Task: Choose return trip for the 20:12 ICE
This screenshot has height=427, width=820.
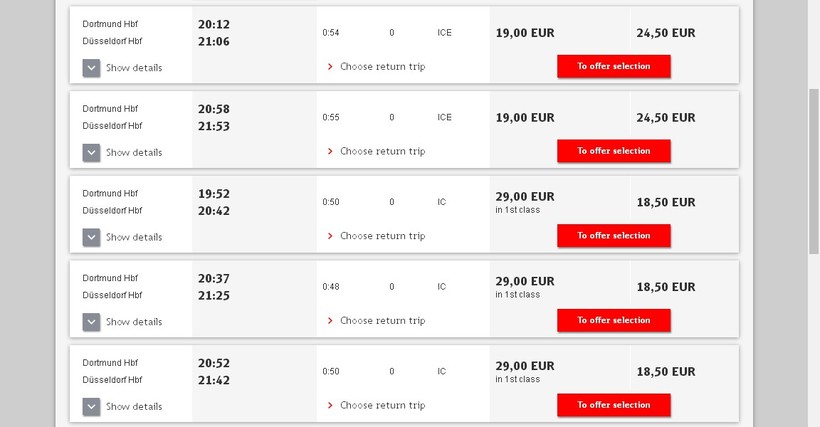Action: click(x=376, y=67)
